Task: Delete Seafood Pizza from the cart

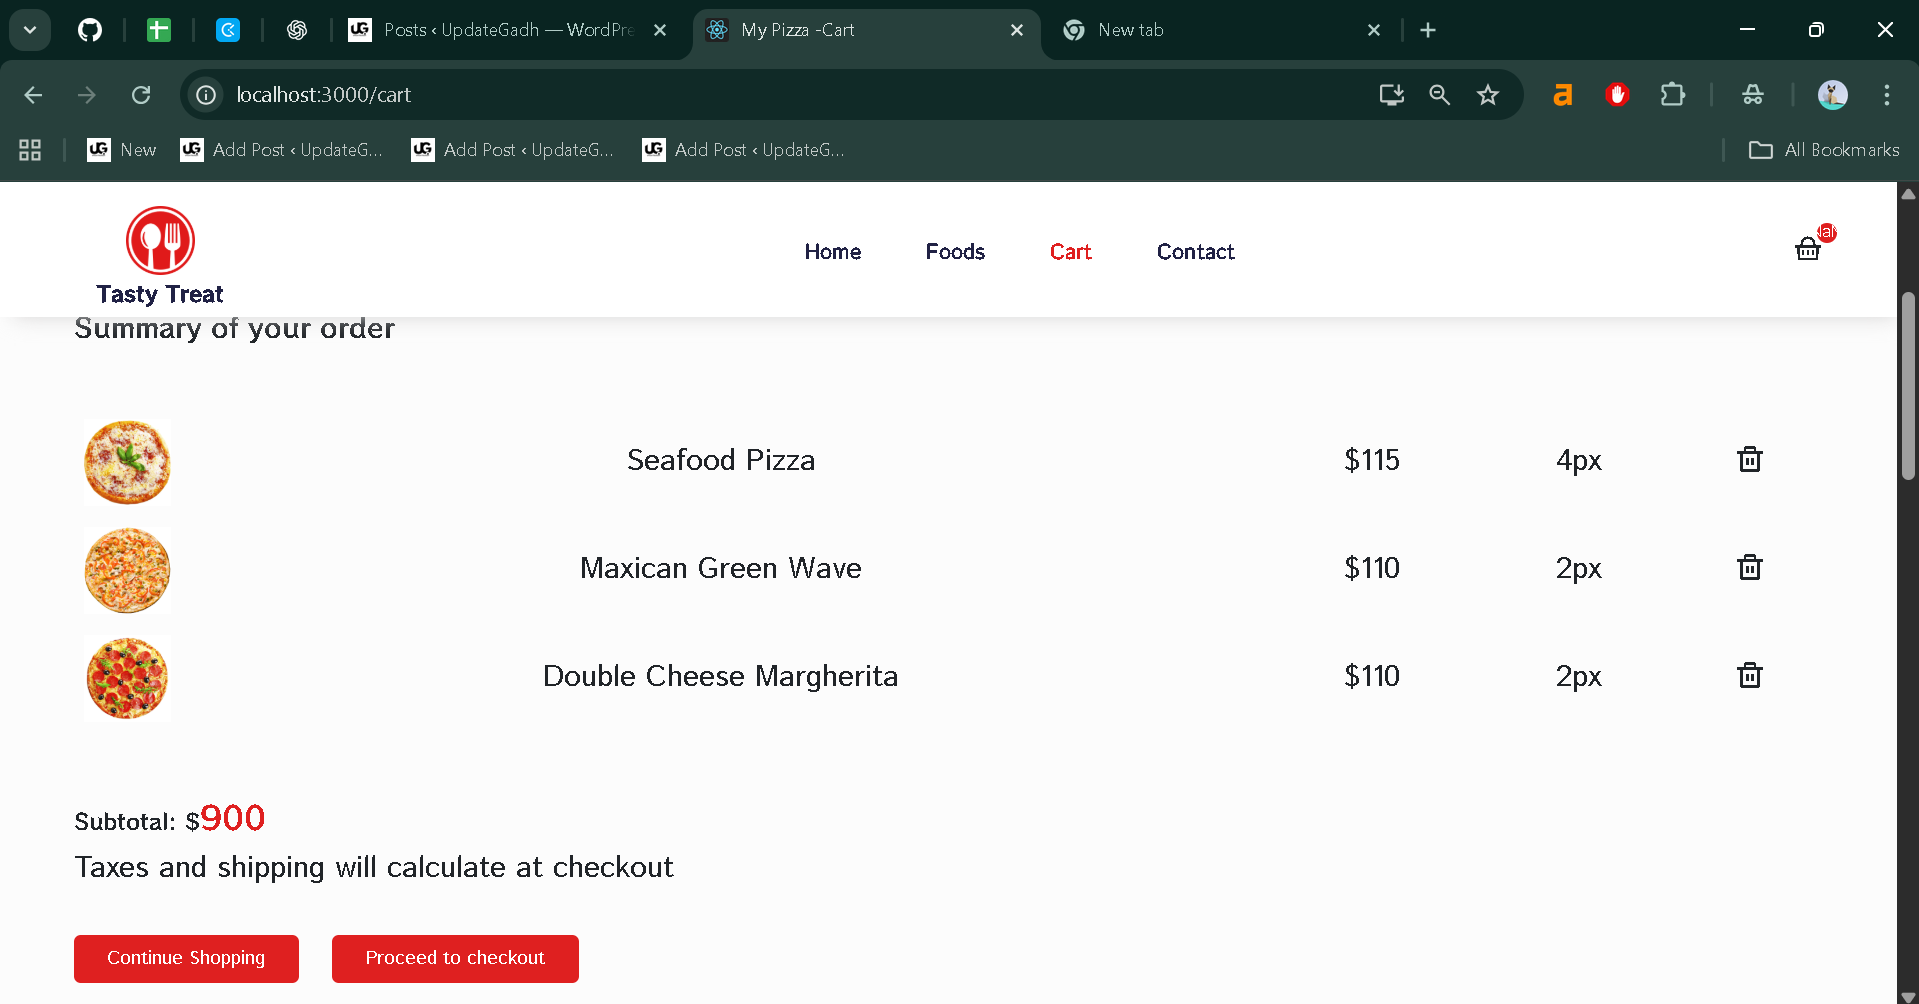Action: [1749, 460]
